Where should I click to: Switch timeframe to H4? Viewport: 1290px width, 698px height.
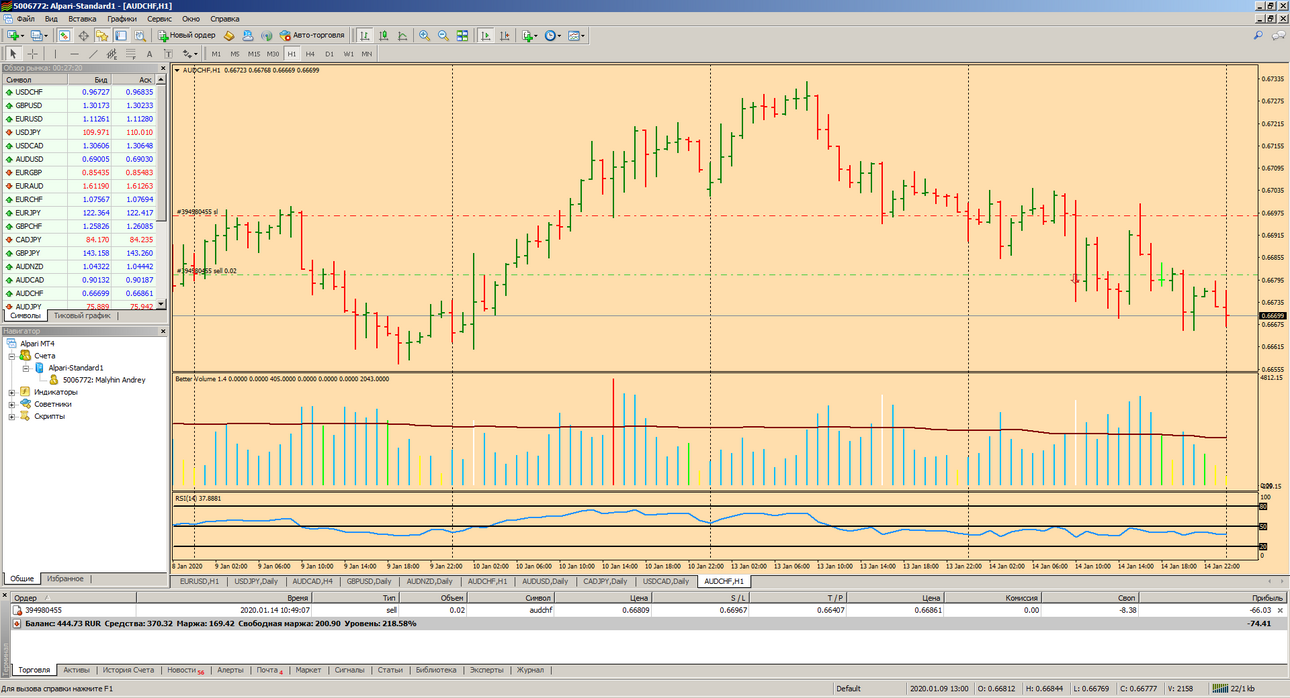coord(310,53)
